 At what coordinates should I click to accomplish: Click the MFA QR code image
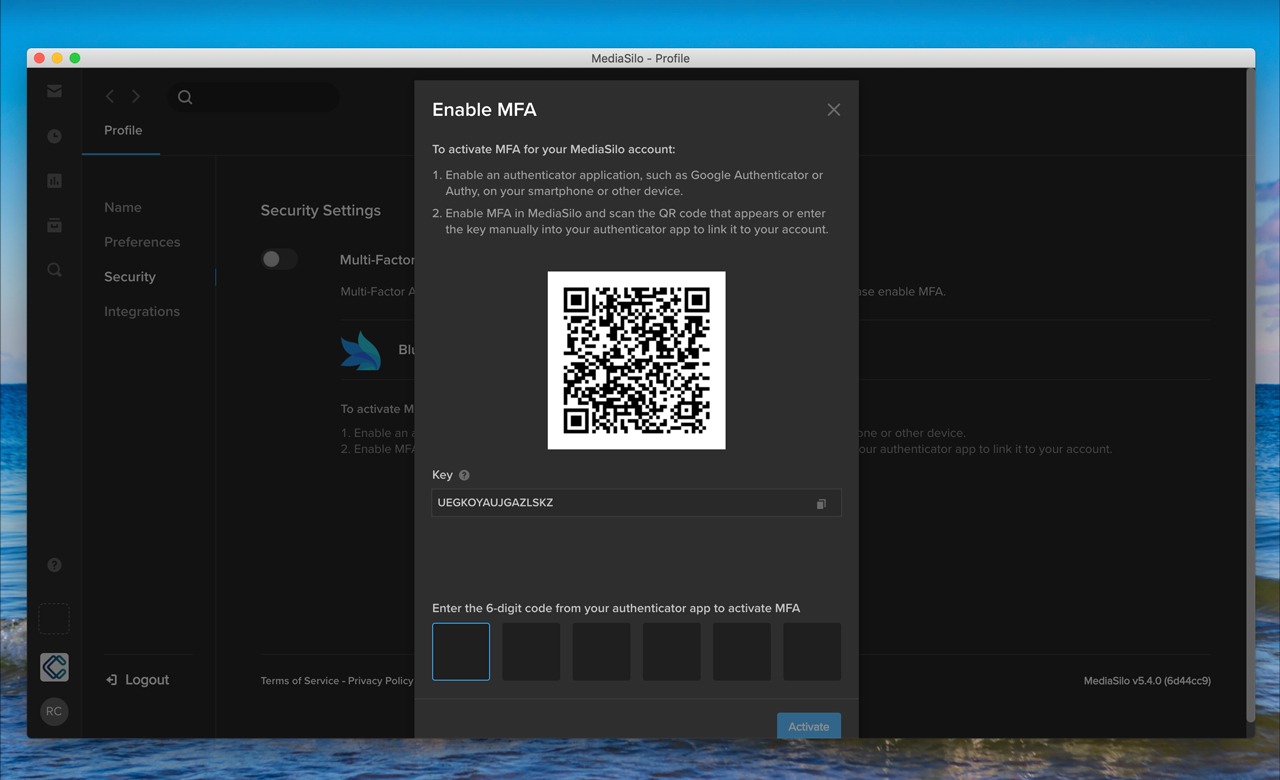(x=636, y=360)
